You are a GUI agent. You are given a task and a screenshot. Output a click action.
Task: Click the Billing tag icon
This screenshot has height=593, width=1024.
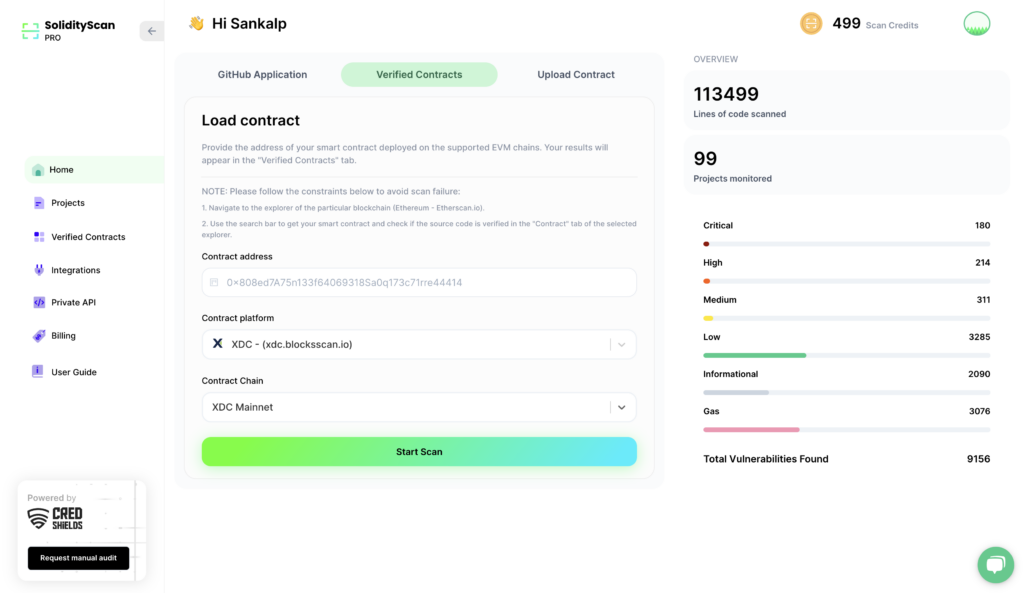(38, 336)
